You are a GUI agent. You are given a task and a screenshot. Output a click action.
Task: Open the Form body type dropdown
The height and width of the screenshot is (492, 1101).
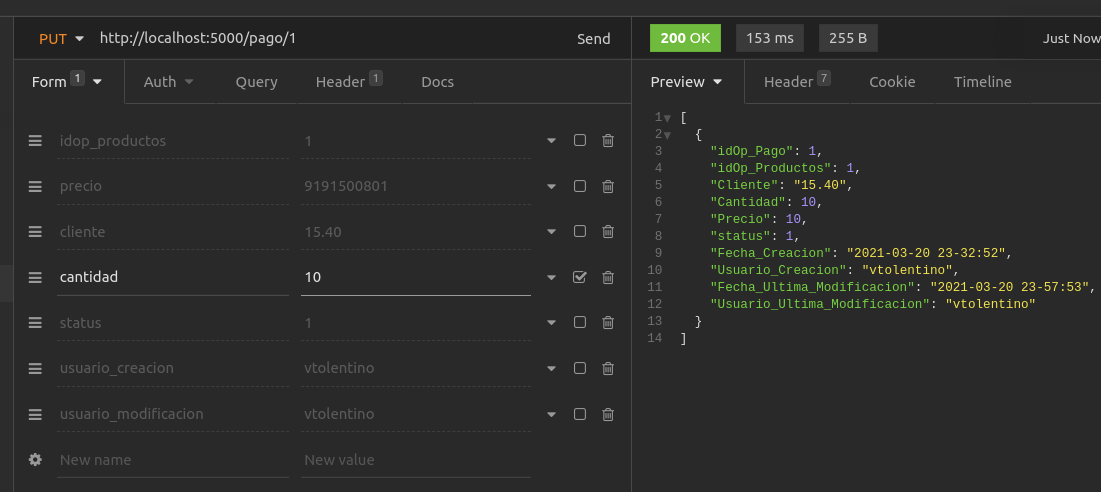tap(67, 81)
